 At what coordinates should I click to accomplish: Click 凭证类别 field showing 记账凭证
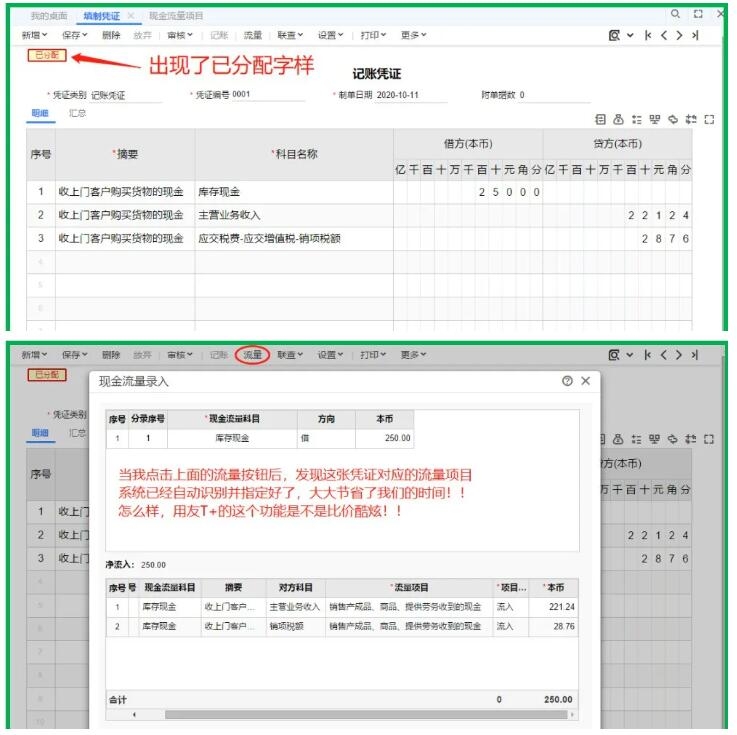pyautogui.click(x=126, y=95)
